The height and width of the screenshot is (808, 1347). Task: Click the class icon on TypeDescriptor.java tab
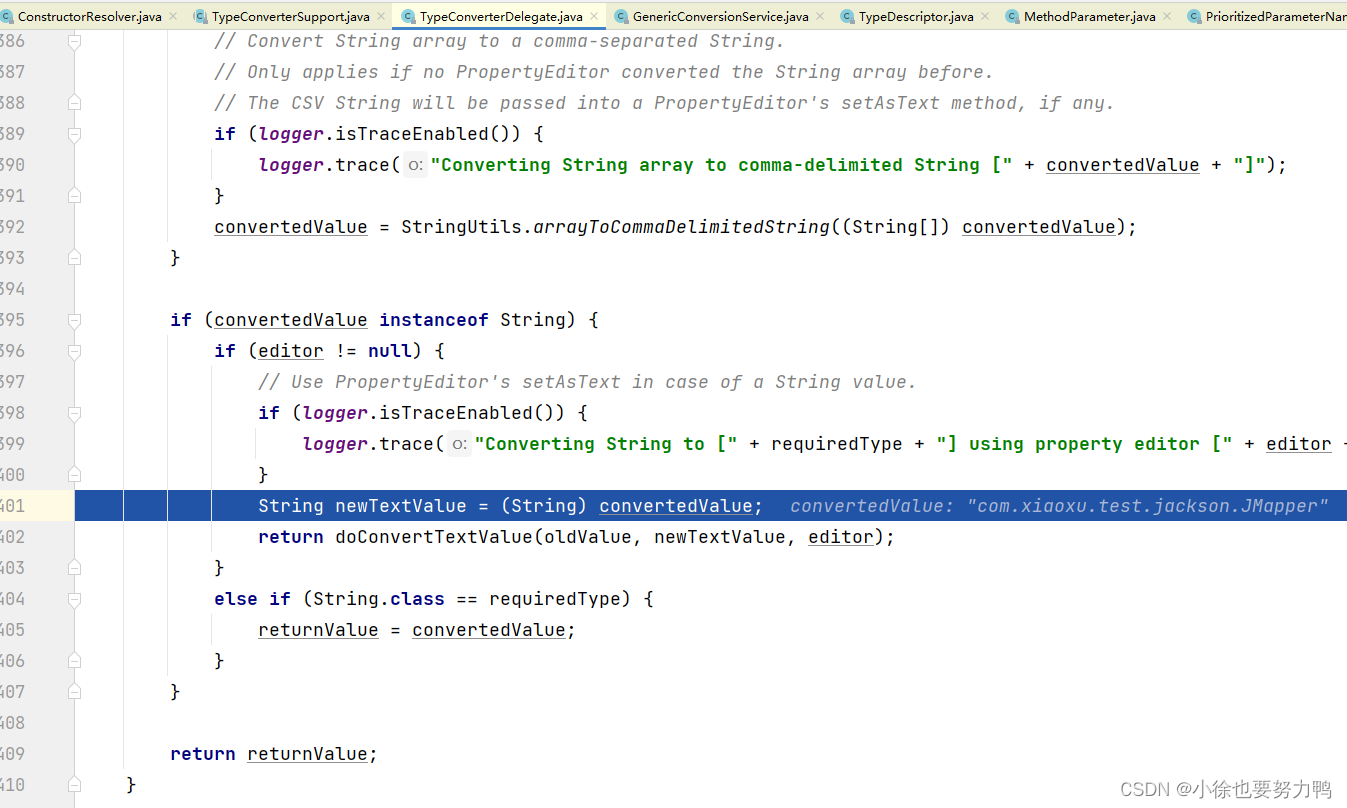848,17
